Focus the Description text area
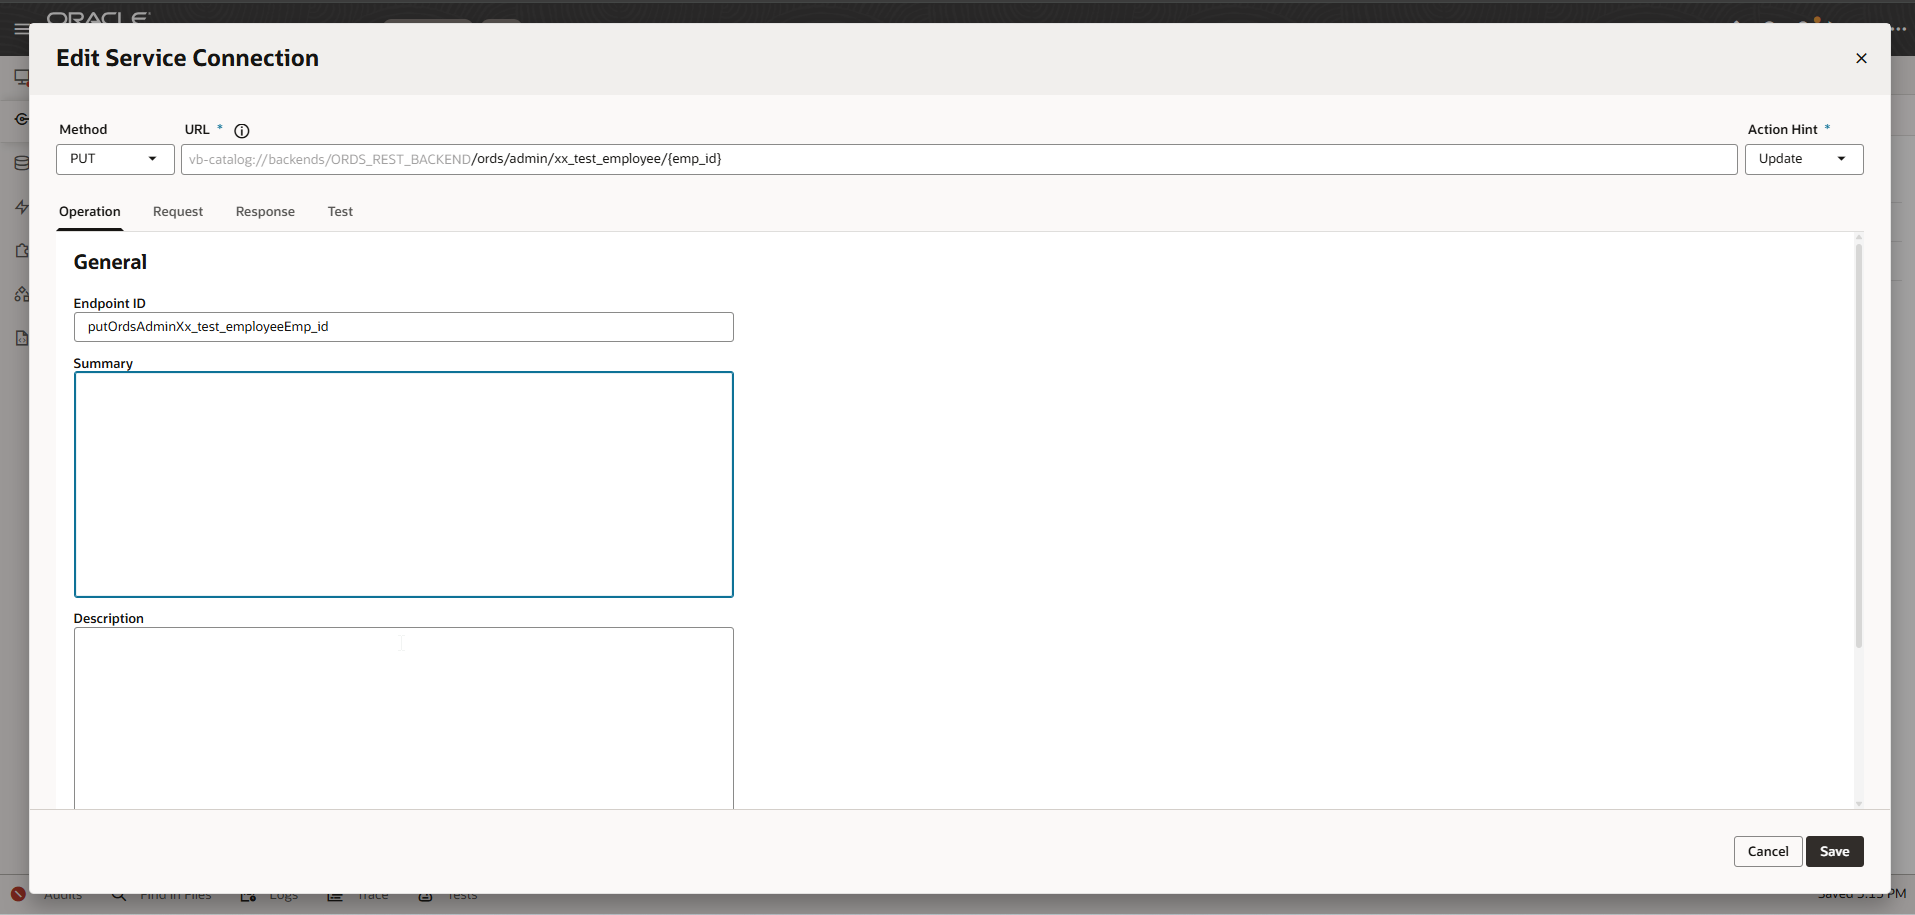 (x=403, y=715)
